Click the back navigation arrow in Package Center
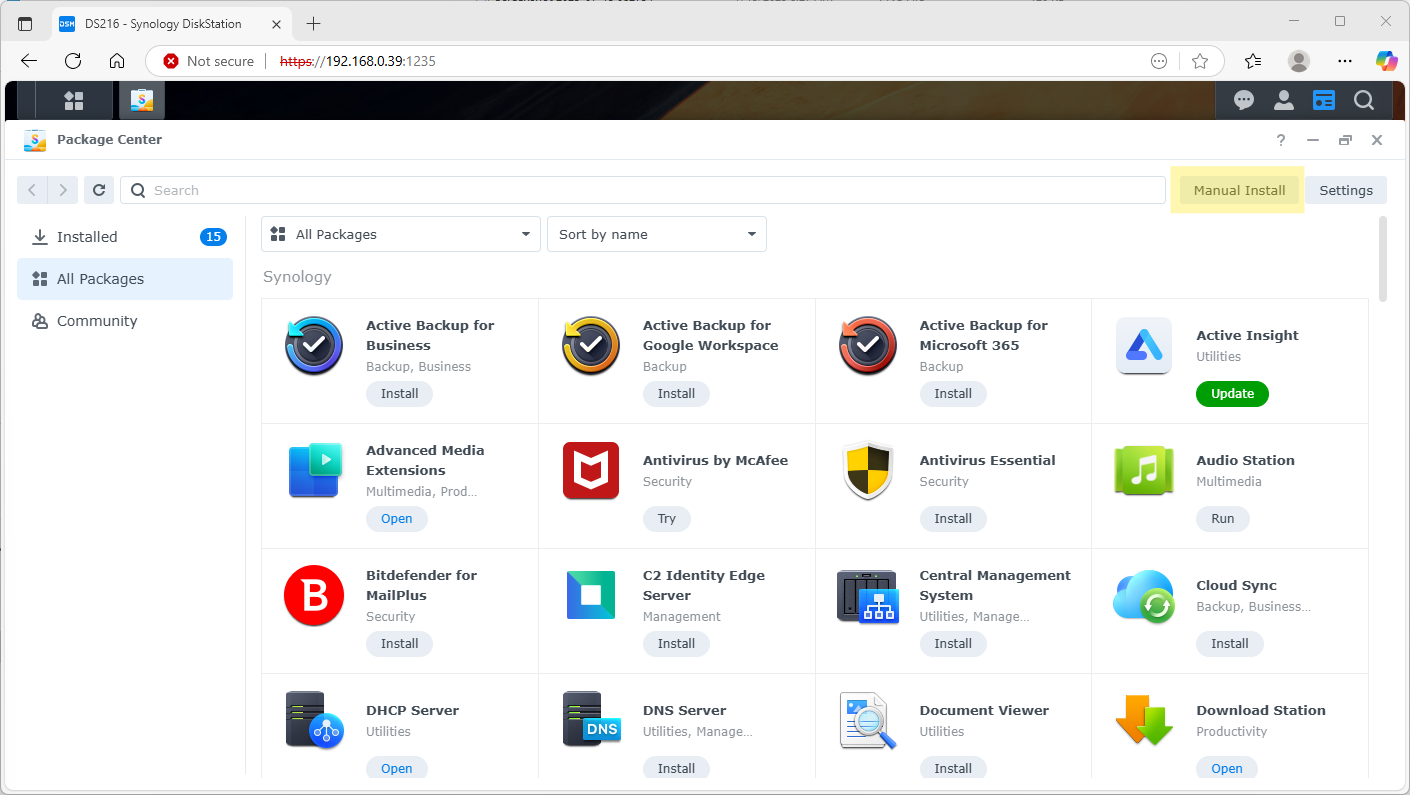This screenshot has height=795, width=1410. 31,190
